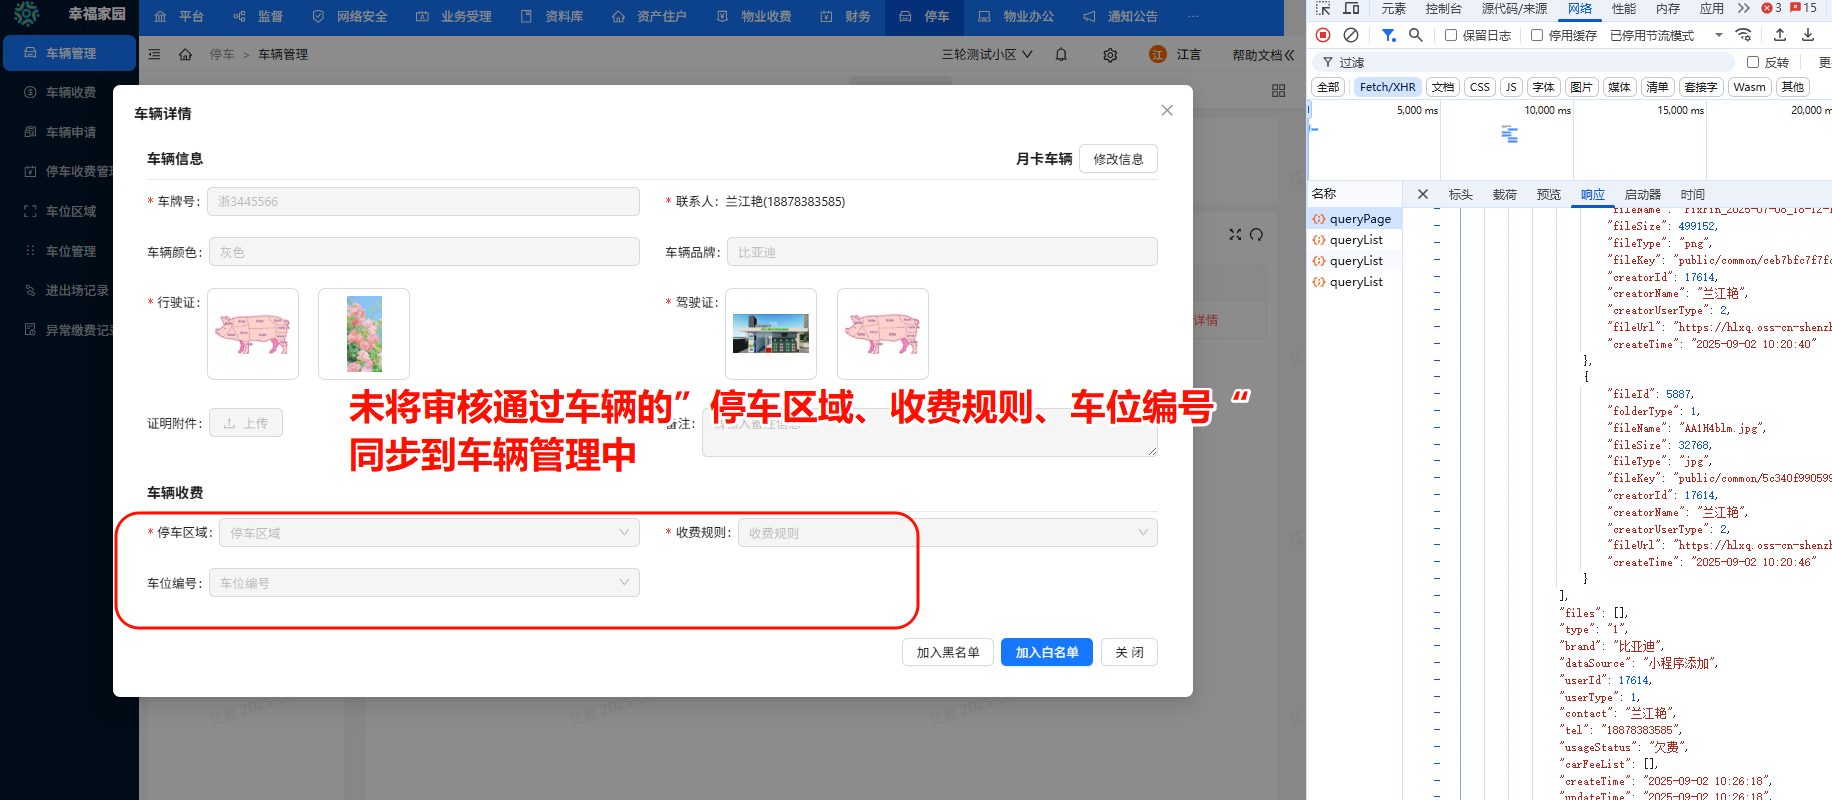The image size is (1832, 800).
Task: Show more DevTools tabs chevron
Action: point(1744,9)
